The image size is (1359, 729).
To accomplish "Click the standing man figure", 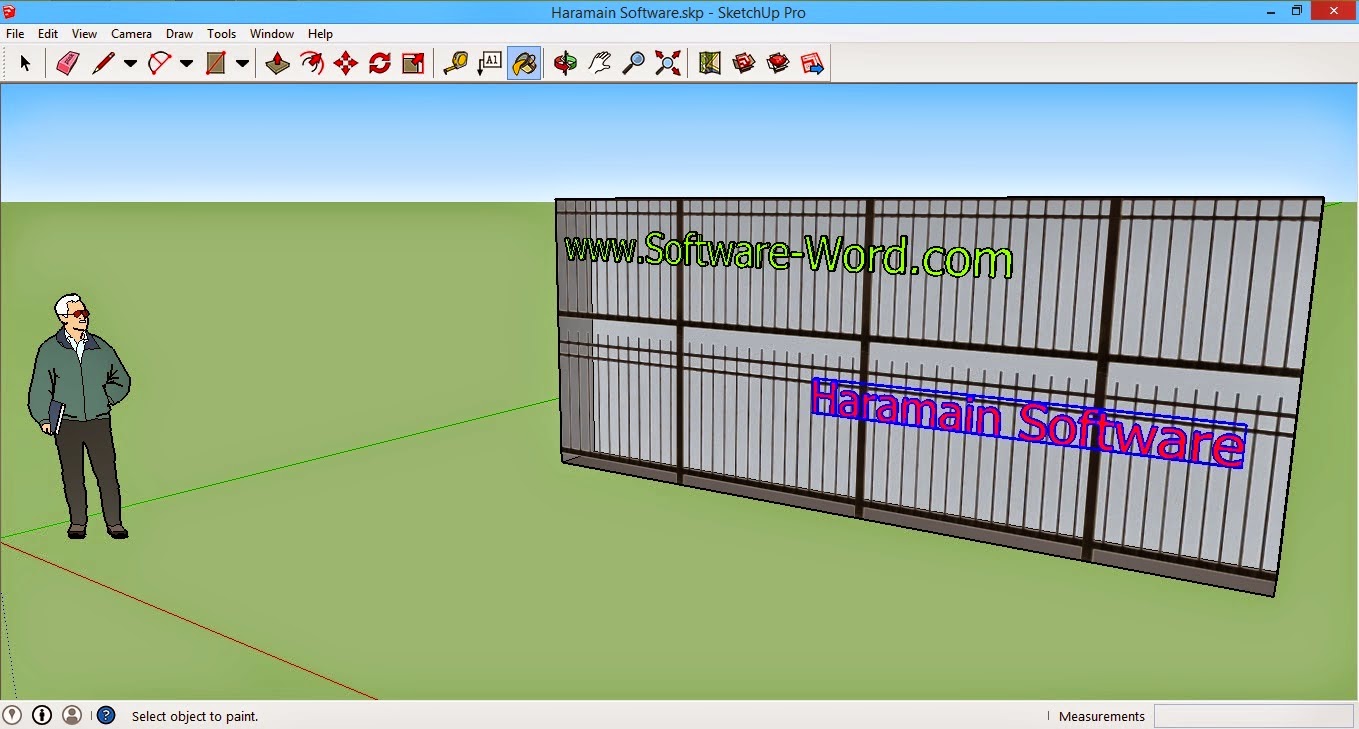I will coord(79,416).
